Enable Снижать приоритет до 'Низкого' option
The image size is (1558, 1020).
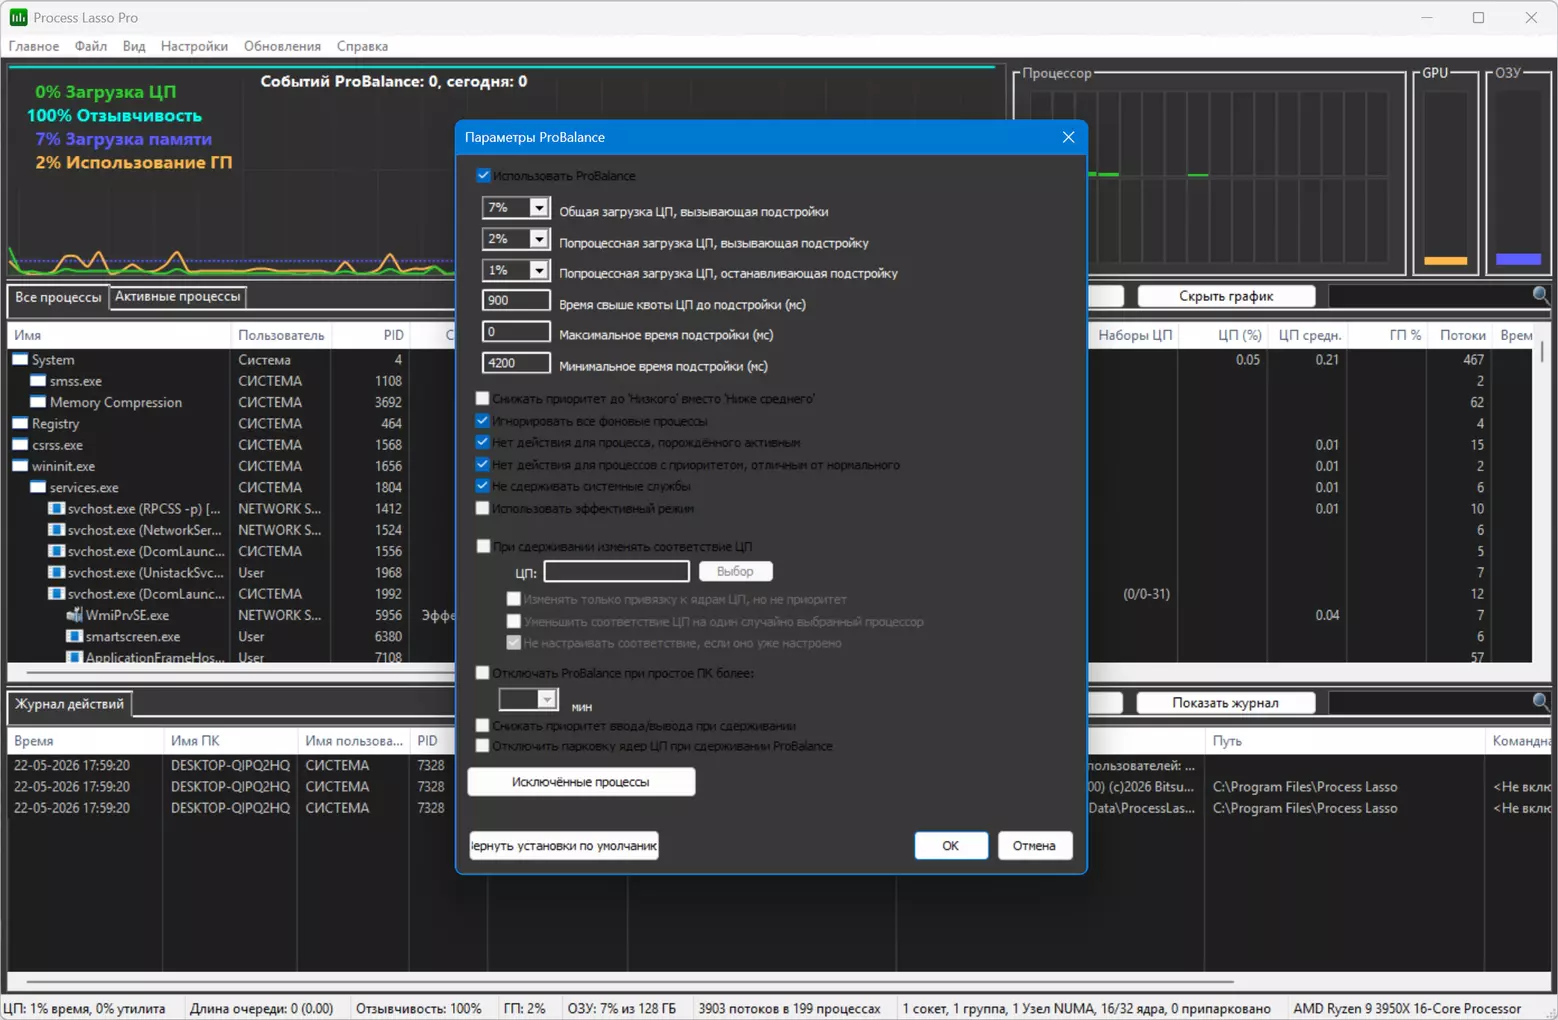coord(483,398)
